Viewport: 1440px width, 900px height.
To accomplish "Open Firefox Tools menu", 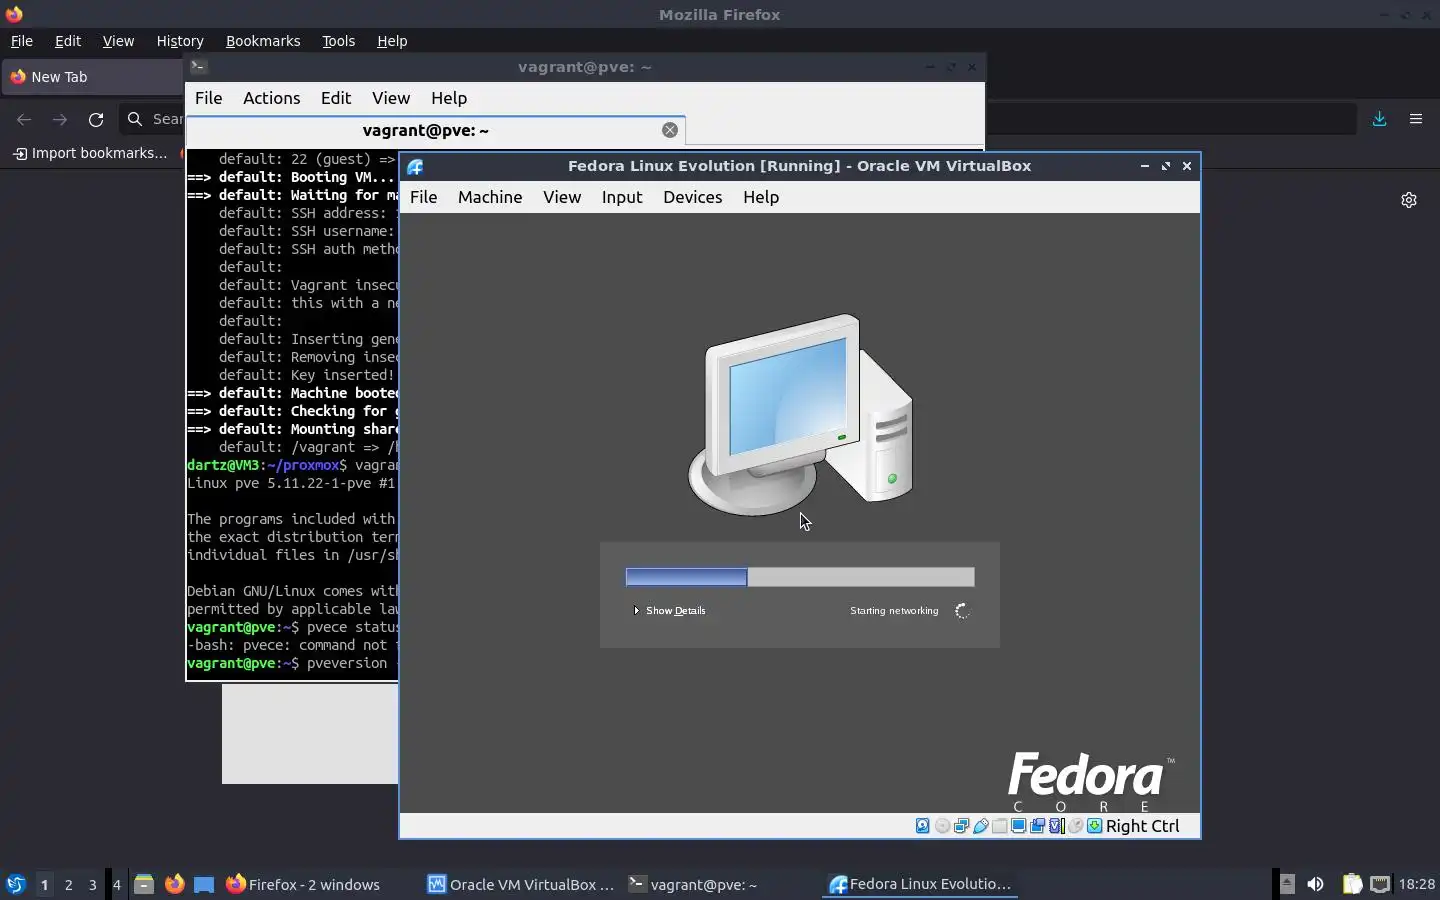I will point(338,41).
